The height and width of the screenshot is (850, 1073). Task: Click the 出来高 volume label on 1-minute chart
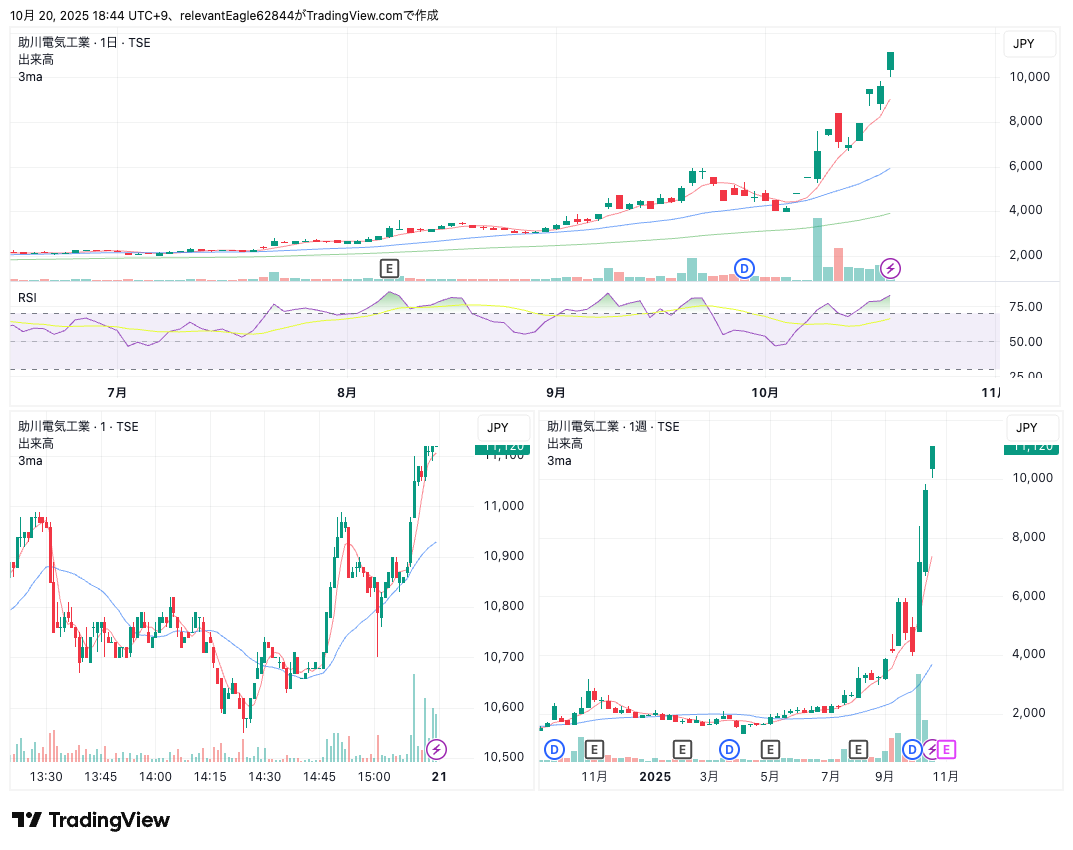36,444
